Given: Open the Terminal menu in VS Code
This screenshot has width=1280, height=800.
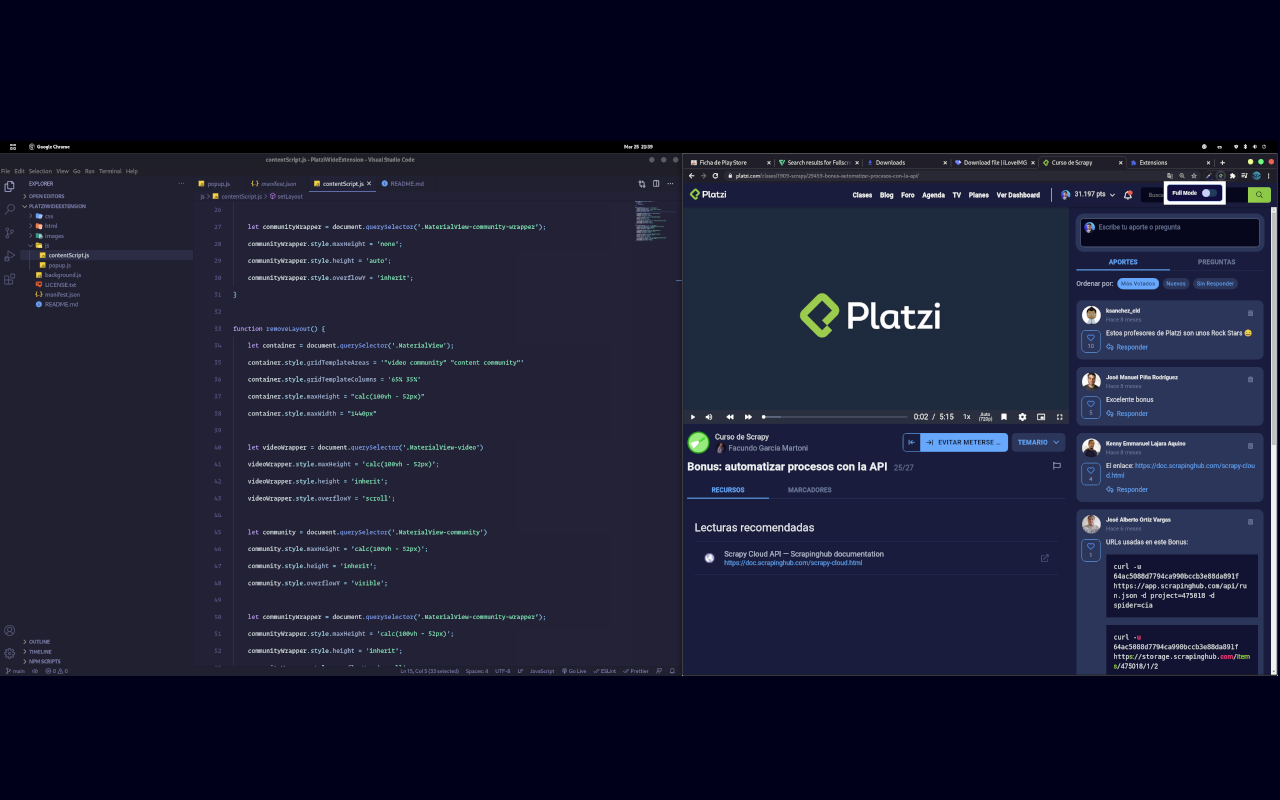Looking at the screenshot, I should tap(110, 171).
